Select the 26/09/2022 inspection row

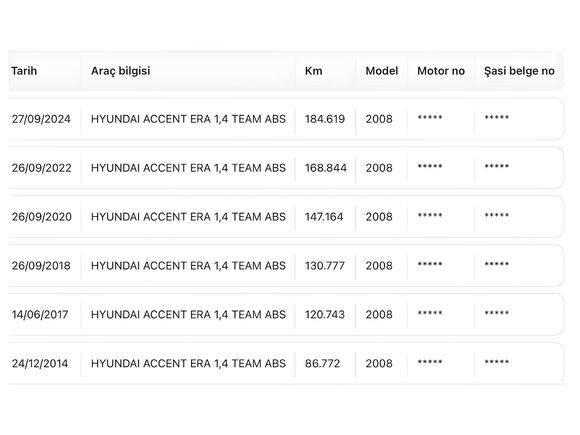286,168
